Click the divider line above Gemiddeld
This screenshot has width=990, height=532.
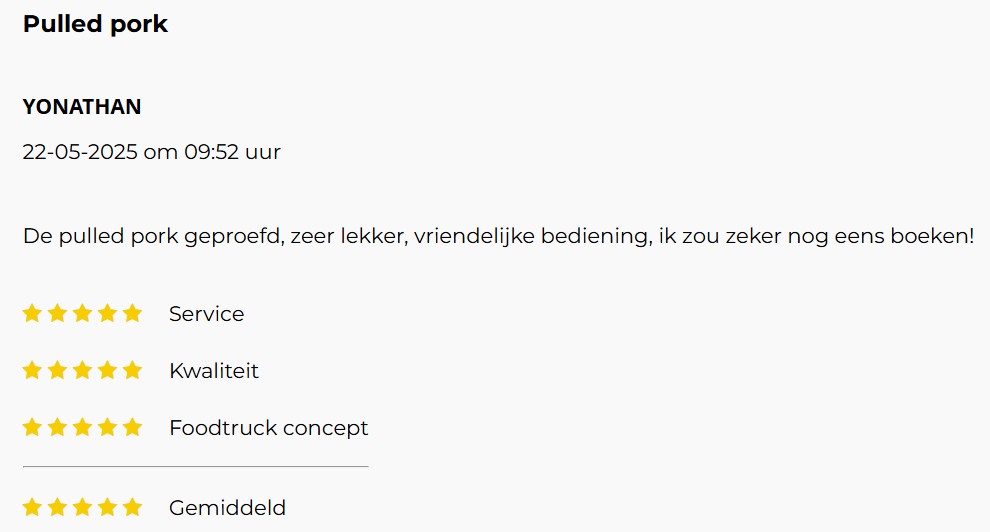(x=196, y=467)
